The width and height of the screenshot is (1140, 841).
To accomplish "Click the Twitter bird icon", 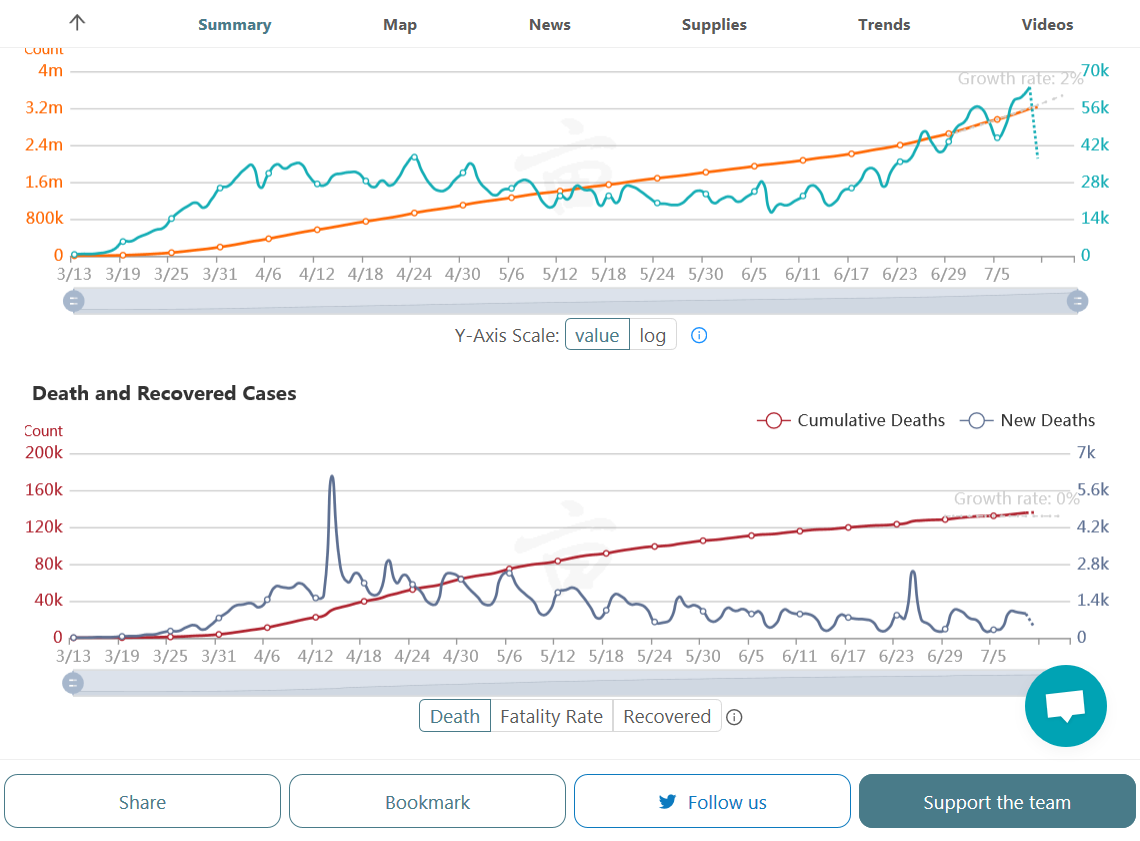I will (667, 802).
